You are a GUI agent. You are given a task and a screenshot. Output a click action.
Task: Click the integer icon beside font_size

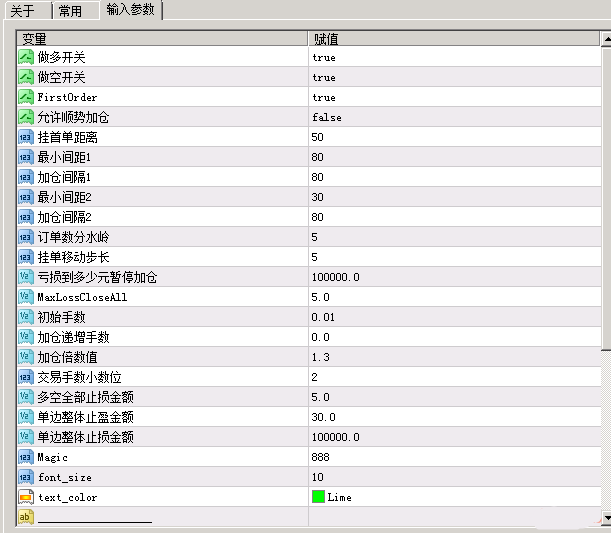(x=26, y=477)
